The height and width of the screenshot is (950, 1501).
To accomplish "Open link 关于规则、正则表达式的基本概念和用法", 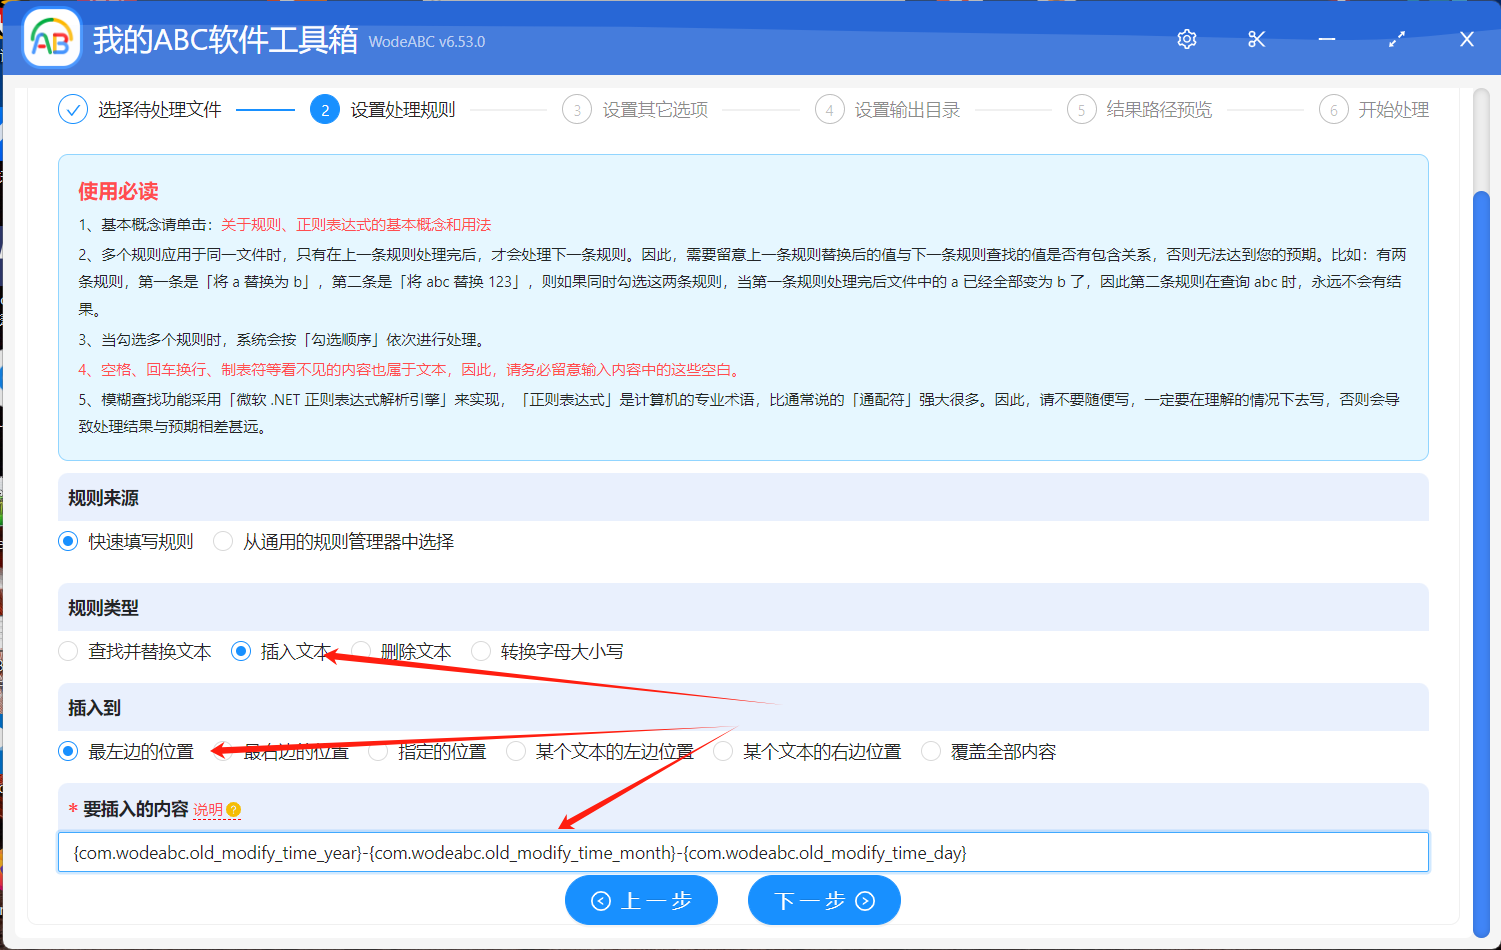I will click(355, 225).
